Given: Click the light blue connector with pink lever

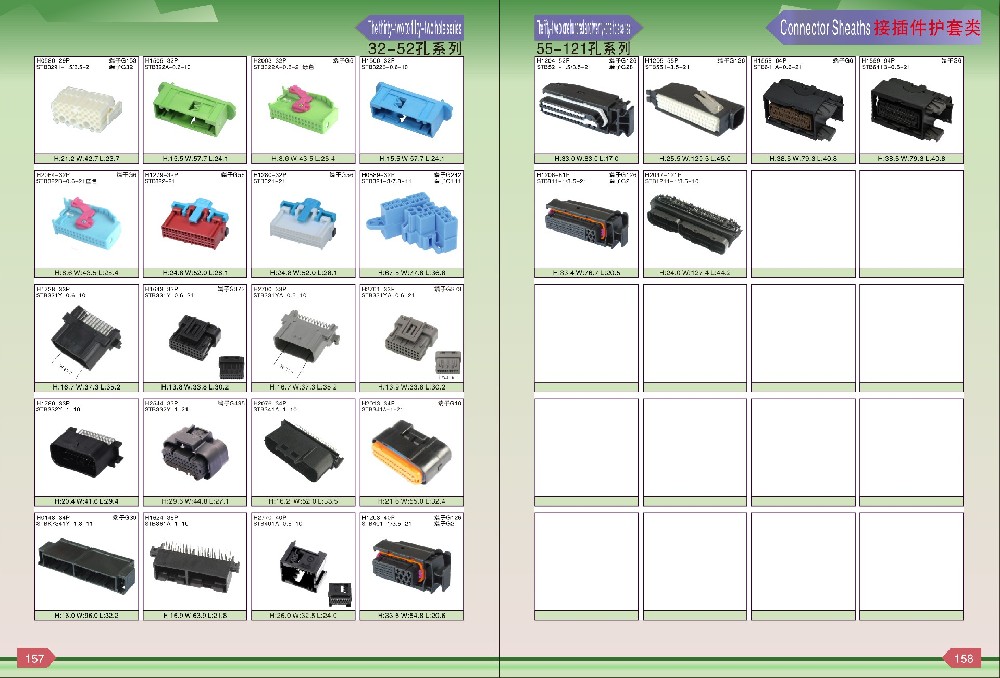Looking at the screenshot, I should click(85, 223).
